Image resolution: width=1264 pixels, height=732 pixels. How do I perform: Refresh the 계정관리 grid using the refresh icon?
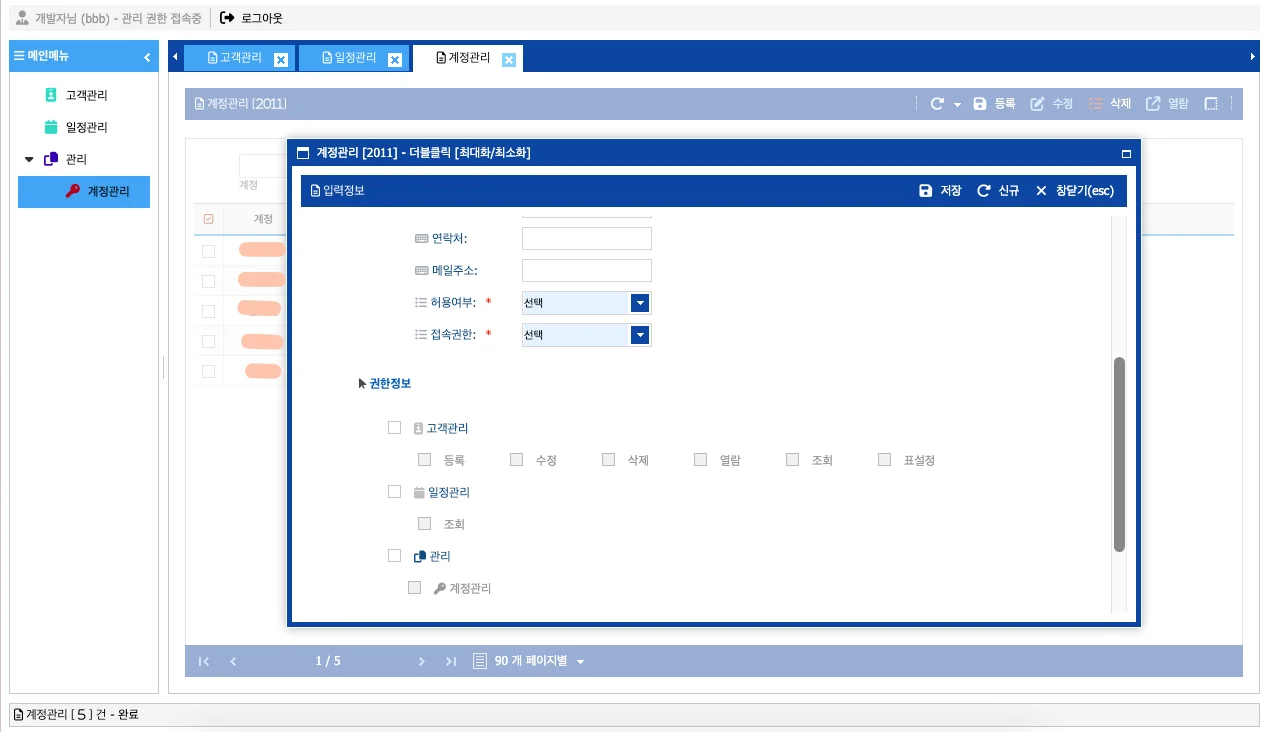[937, 102]
